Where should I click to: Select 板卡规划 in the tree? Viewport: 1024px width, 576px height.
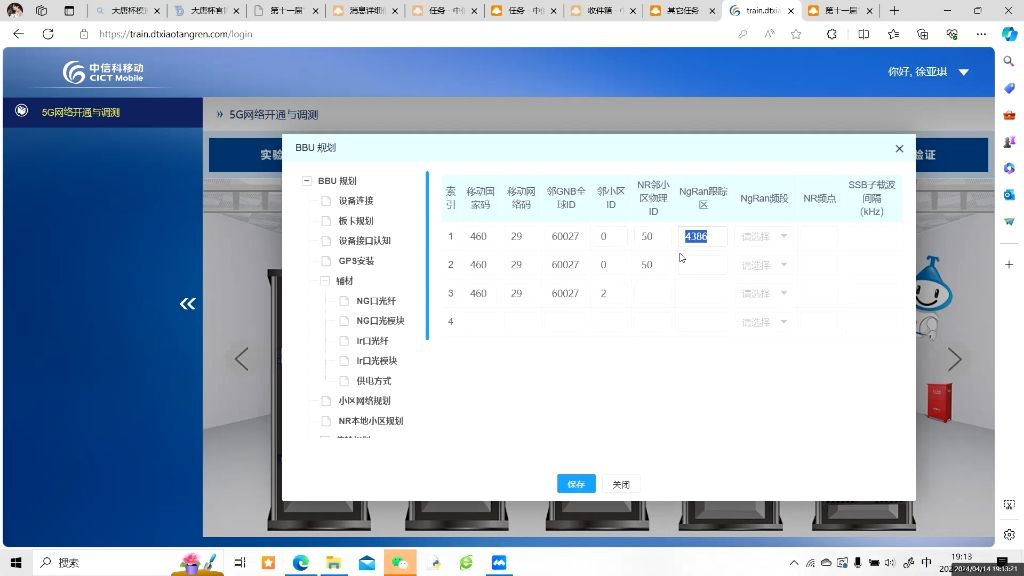355,221
